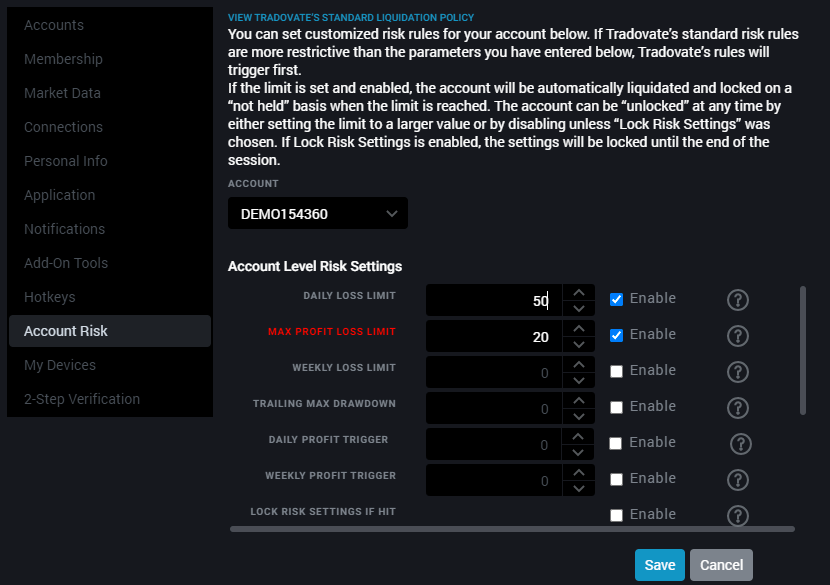This screenshot has height=585, width=830.
Task: Disable the Daily Loss Limit checkbox
Action: point(617,299)
